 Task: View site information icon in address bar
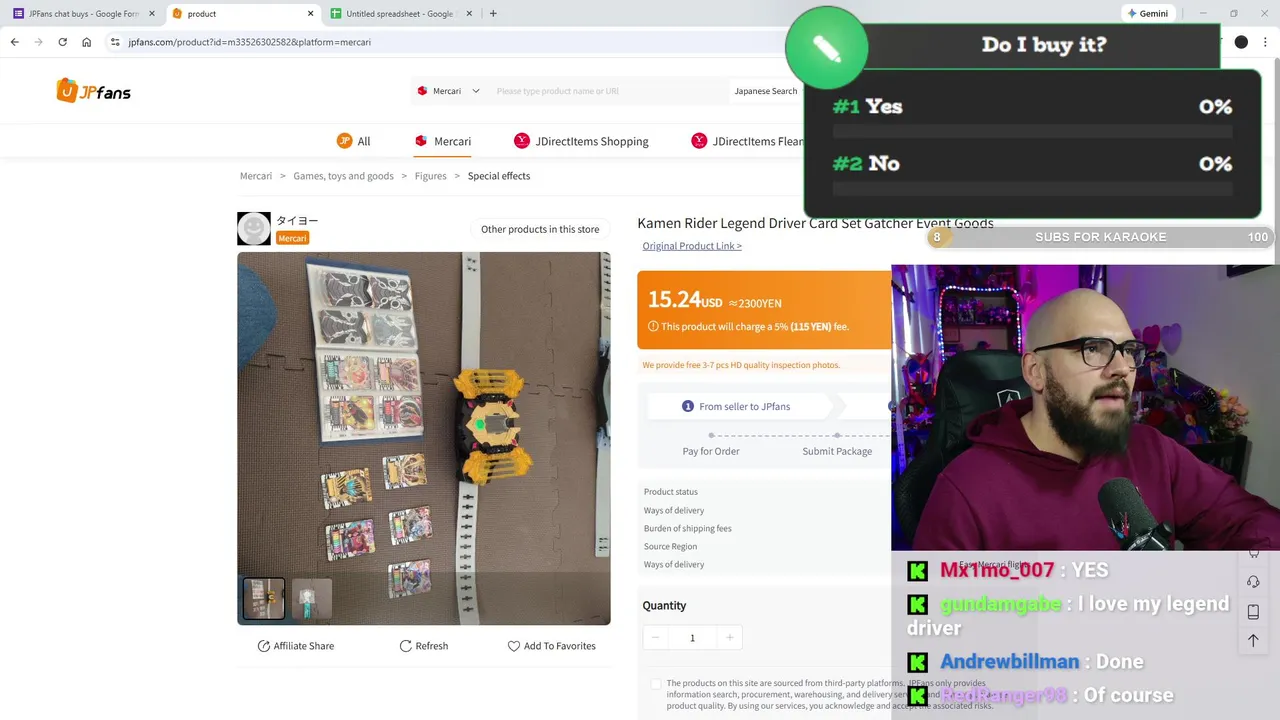115,42
